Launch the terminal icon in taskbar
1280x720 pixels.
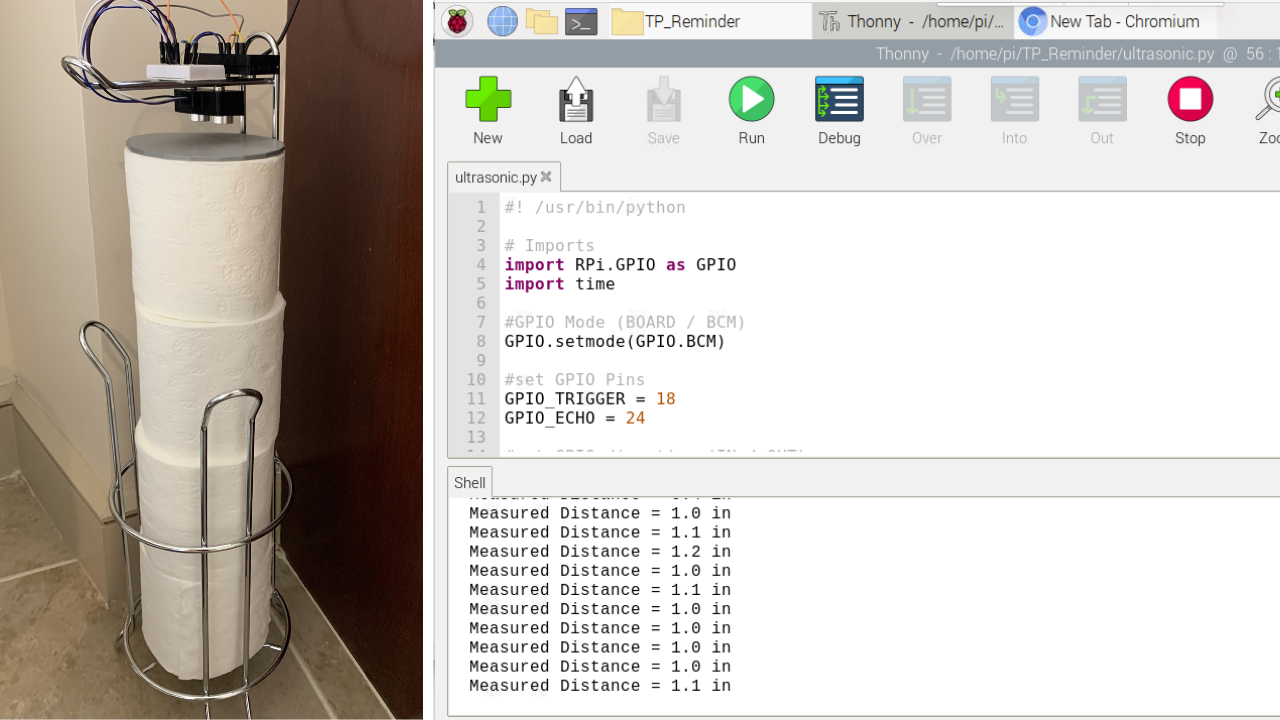tap(581, 21)
